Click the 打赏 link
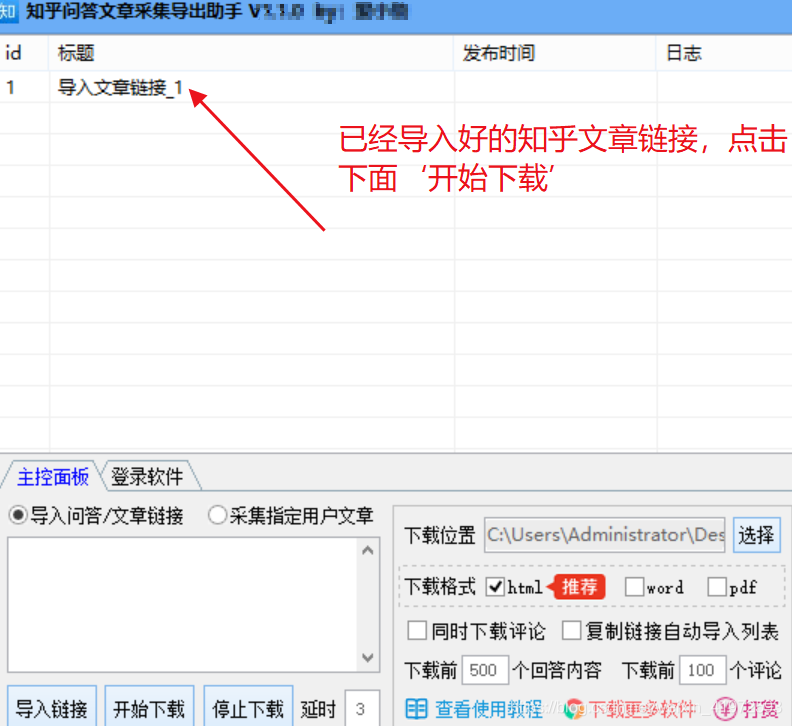 (760, 709)
